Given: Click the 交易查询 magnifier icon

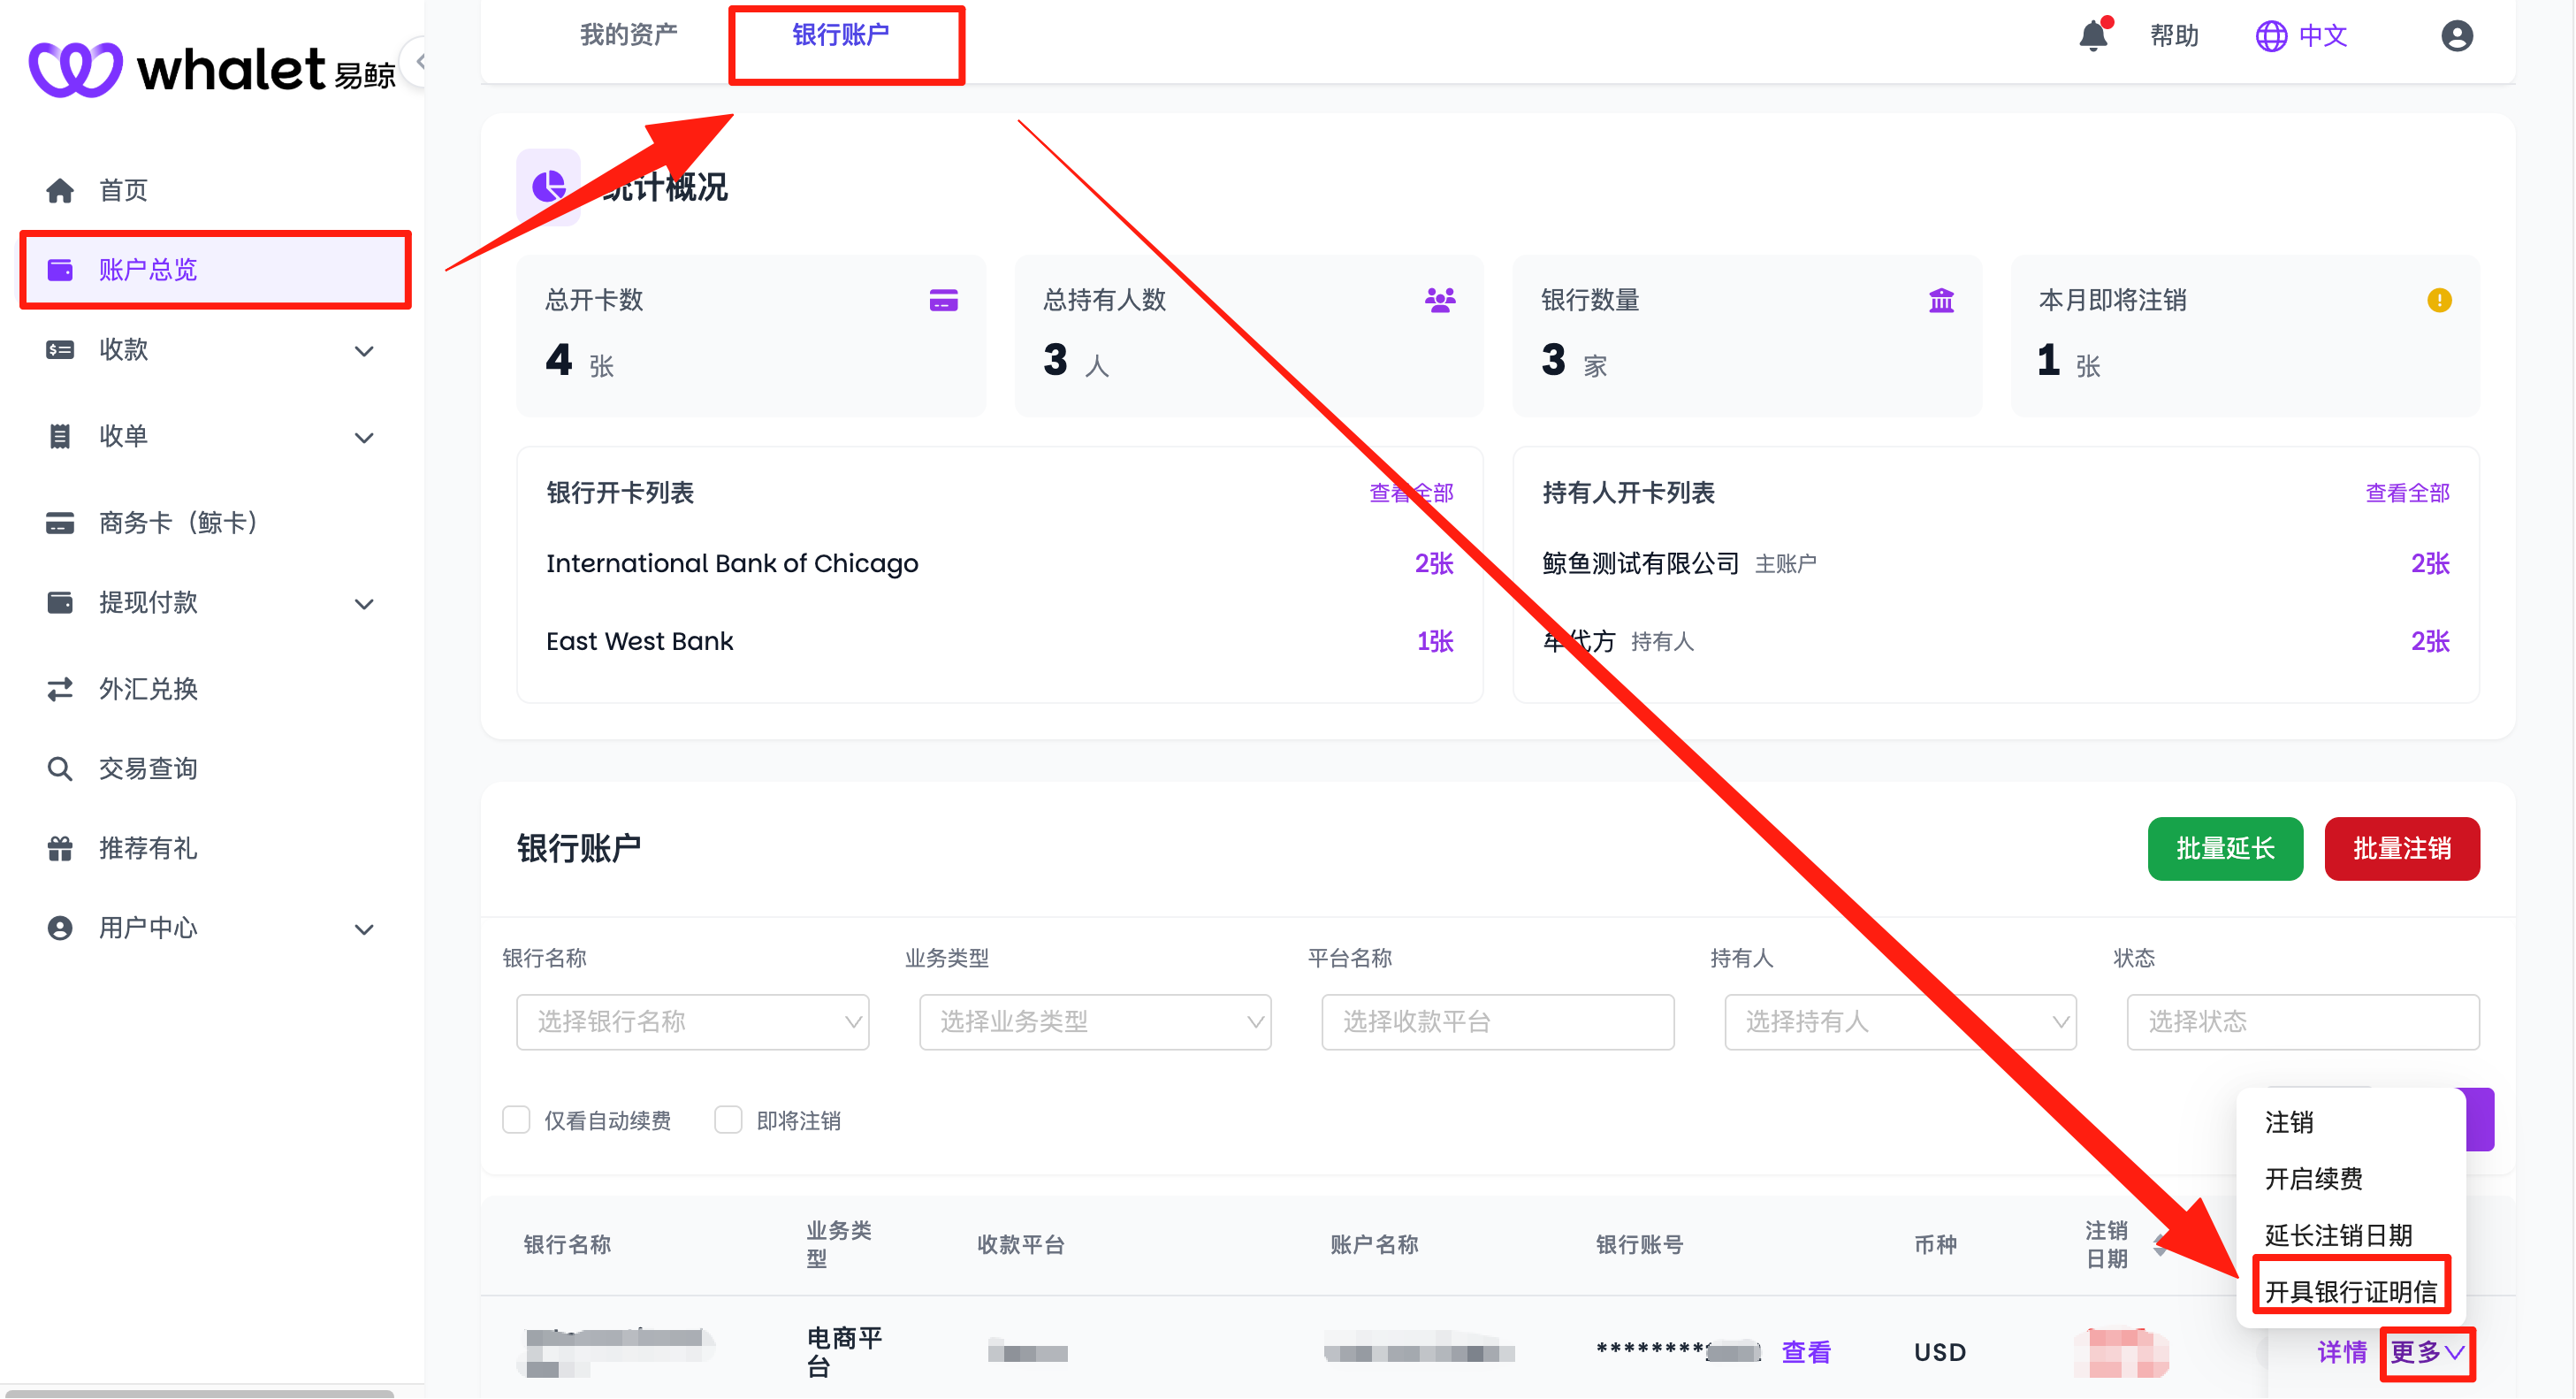Looking at the screenshot, I should pyautogui.click(x=59, y=768).
